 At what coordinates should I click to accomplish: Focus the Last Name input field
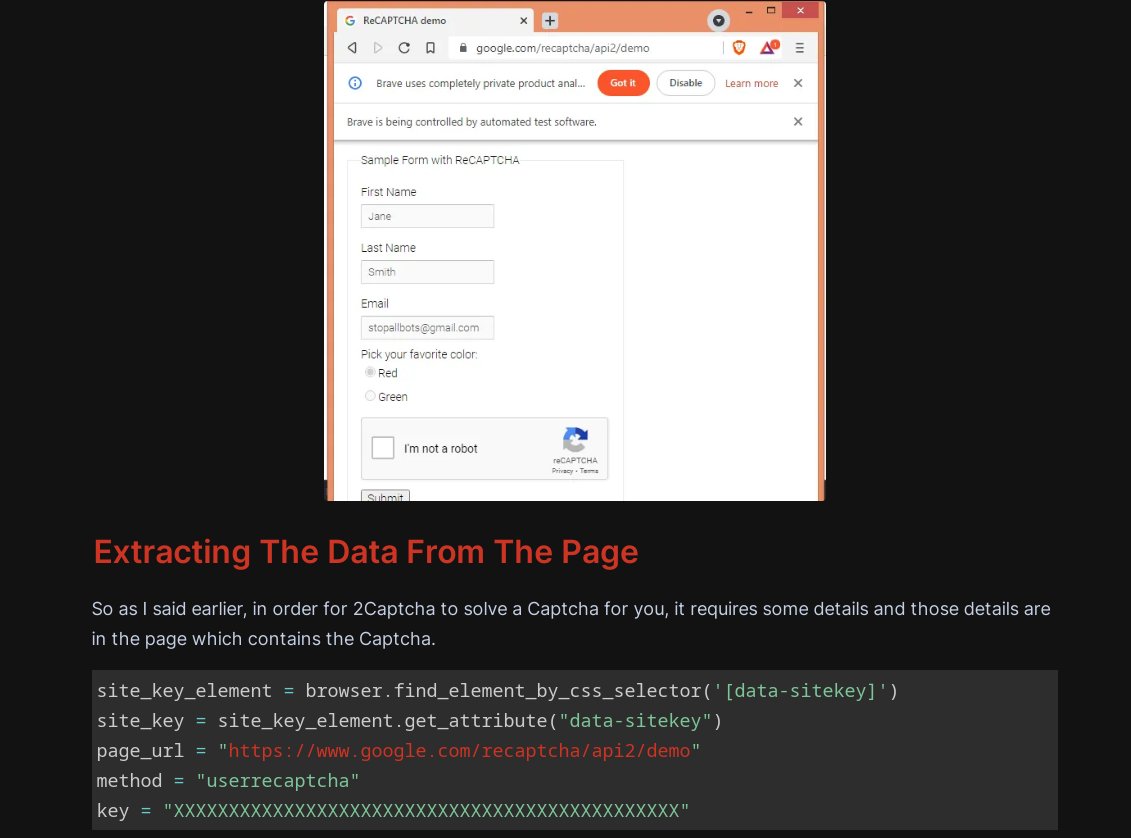[427, 272]
